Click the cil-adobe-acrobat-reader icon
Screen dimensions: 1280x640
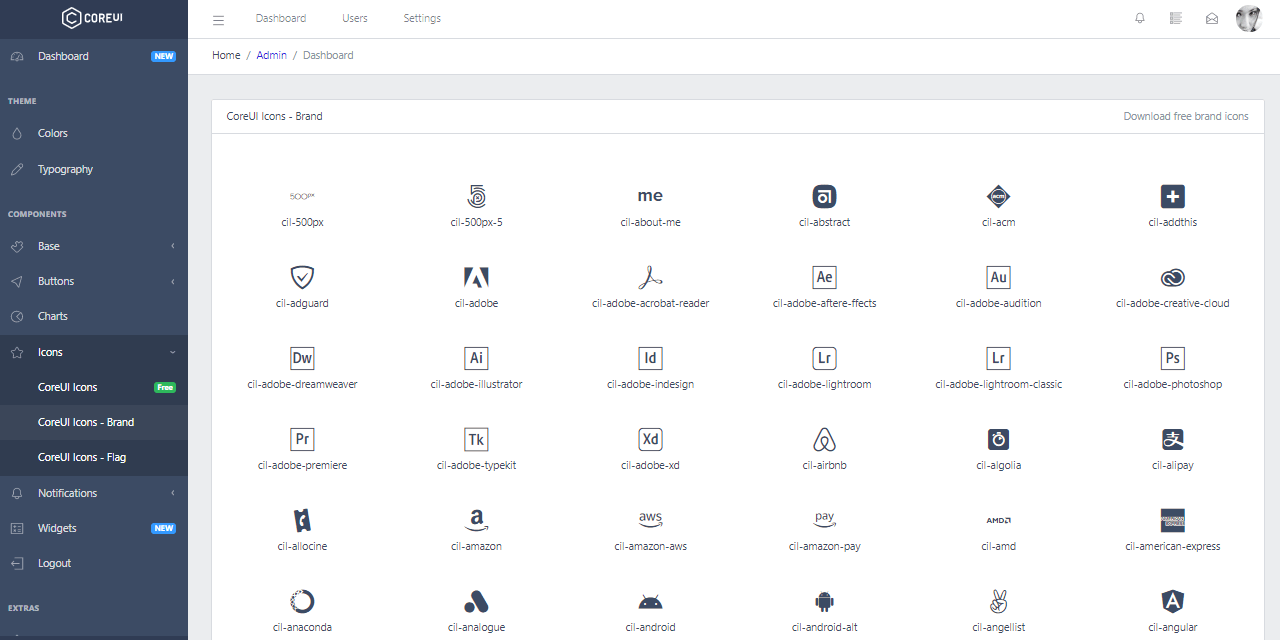pos(650,277)
